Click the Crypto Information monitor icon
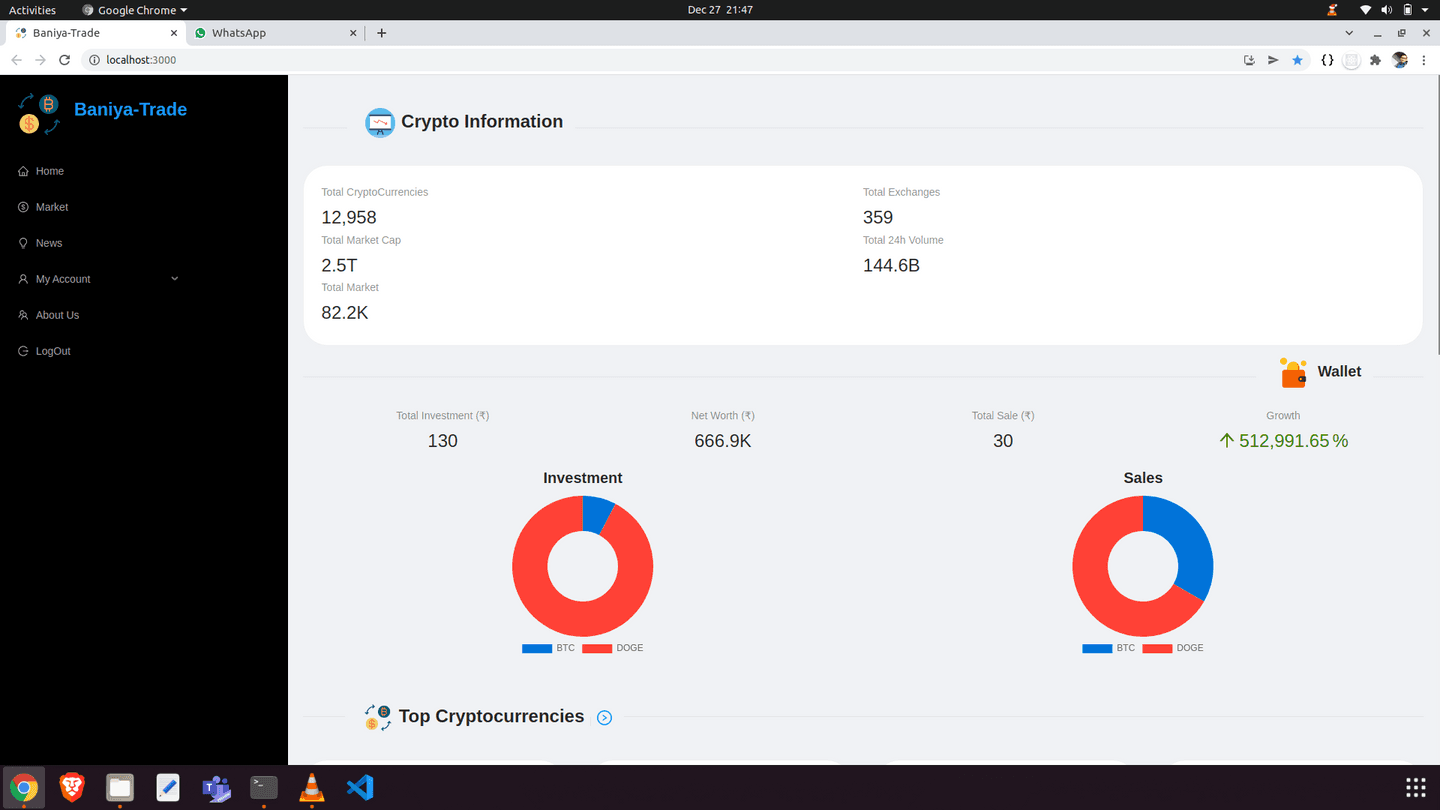The width and height of the screenshot is (1440, 810). [380, 122]
